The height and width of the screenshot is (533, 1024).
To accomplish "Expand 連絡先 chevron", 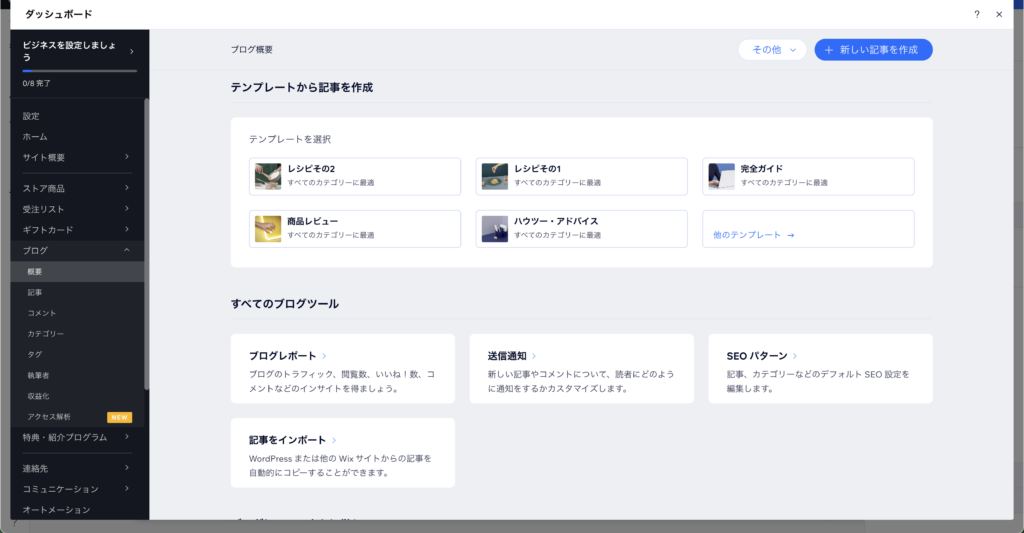I will pos(127,468).
